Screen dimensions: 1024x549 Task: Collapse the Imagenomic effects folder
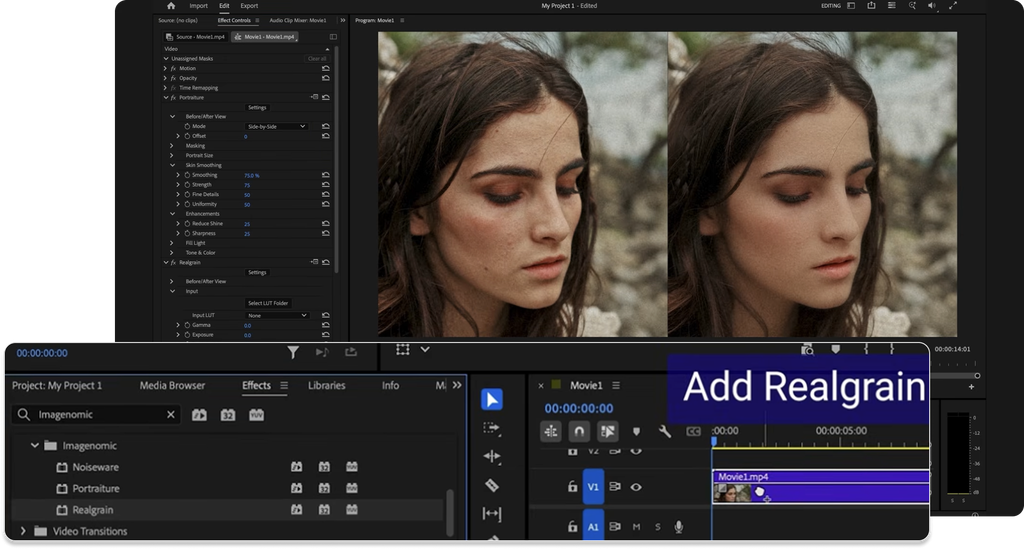tap(35, 445)
